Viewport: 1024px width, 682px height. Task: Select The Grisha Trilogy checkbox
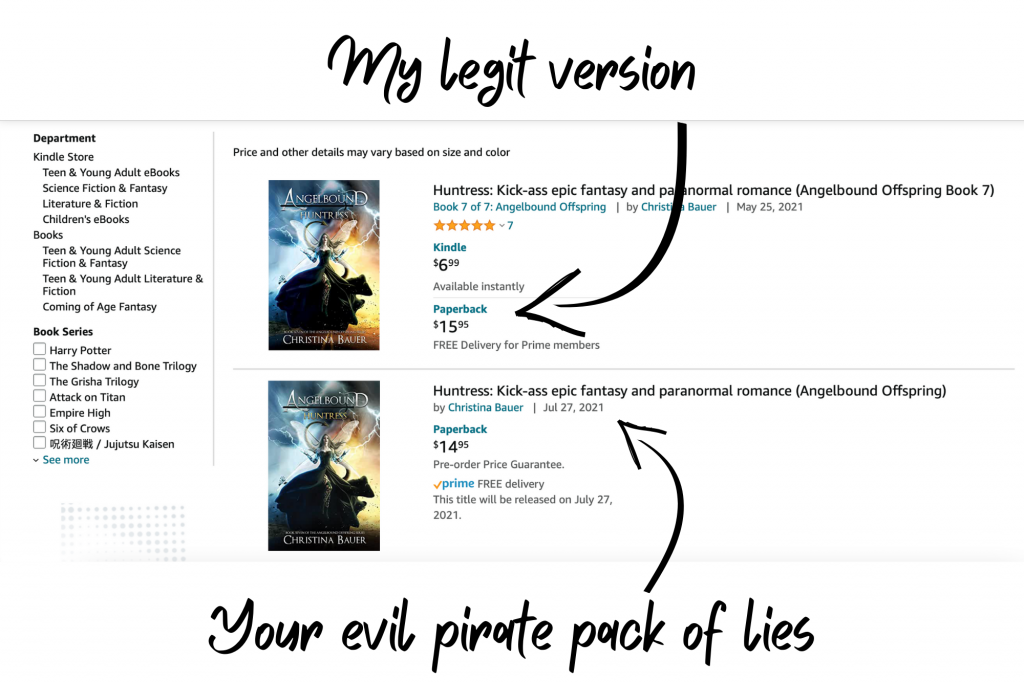(40, 381)
